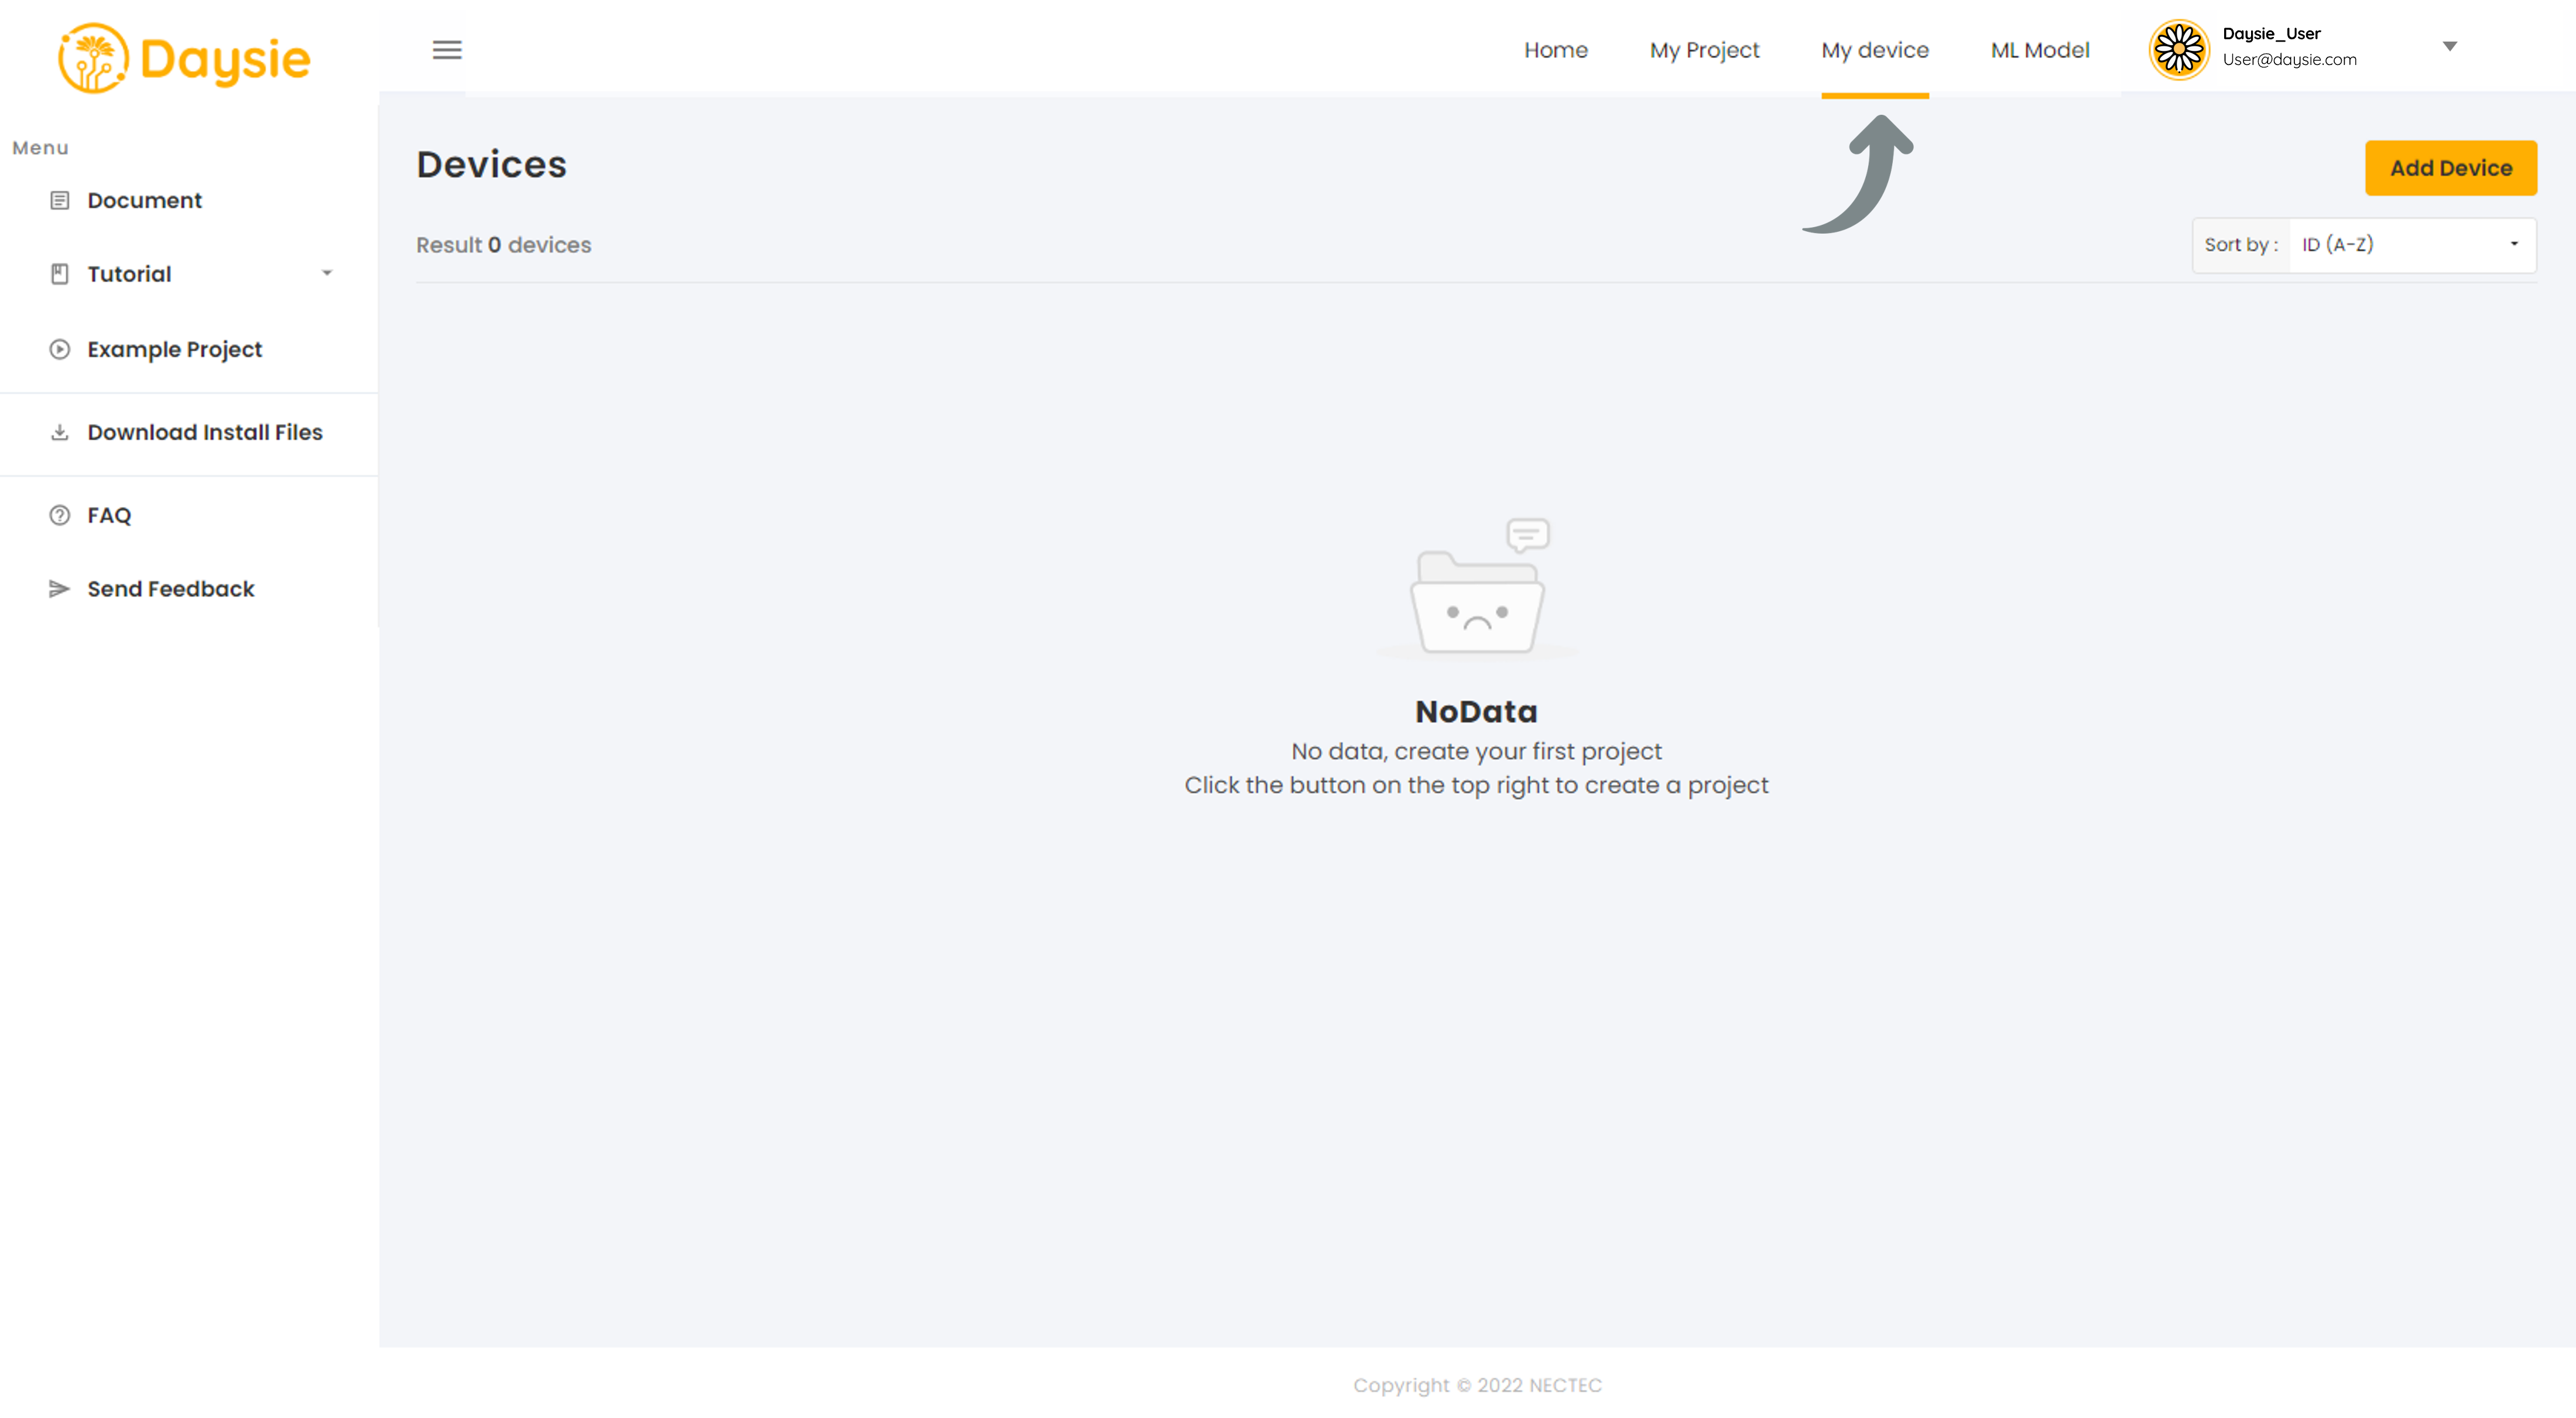2576x1418 pixels.
Task: Expand the Tutorial submenu arrow
Action: pos(327,273)
